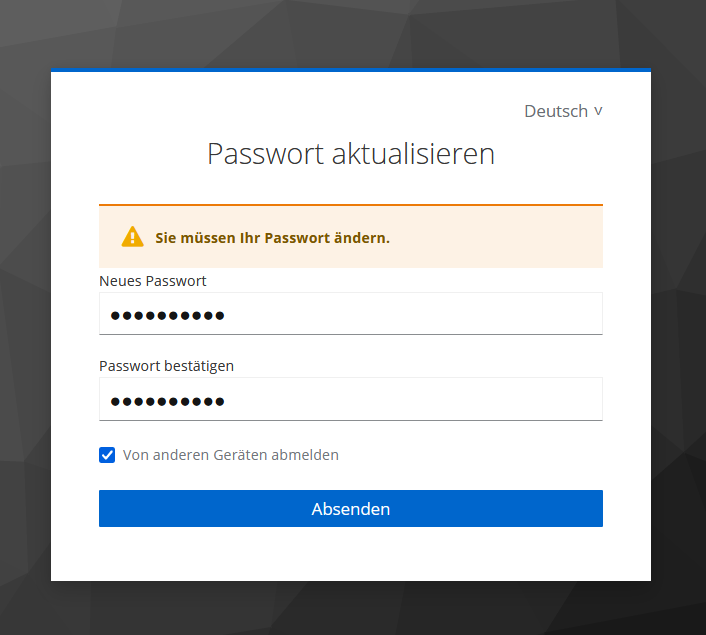Image resolution: width=706 pixels, height=635 pixels.
Task: Uncheck the Von anderen Geräten abmelden checkbox
Action: click(x=108, y=455)
